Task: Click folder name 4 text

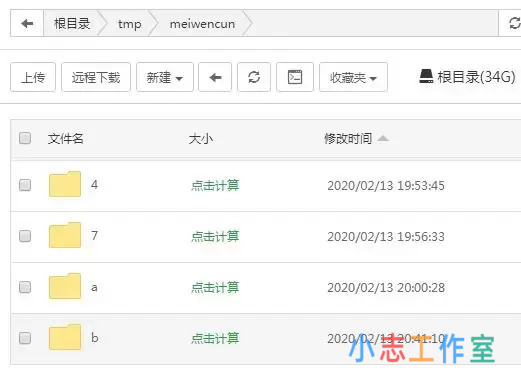Action: tap(94, 184)
